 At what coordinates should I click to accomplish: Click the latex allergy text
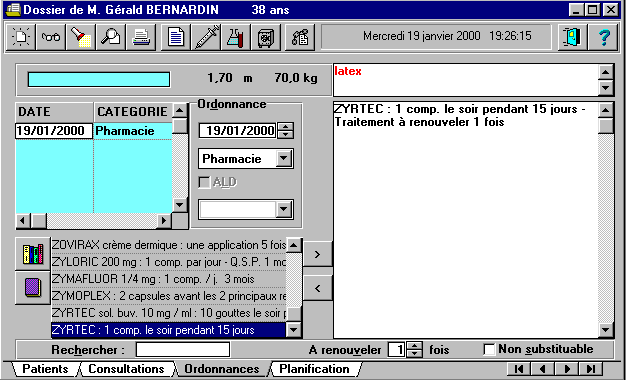(348, 71)
